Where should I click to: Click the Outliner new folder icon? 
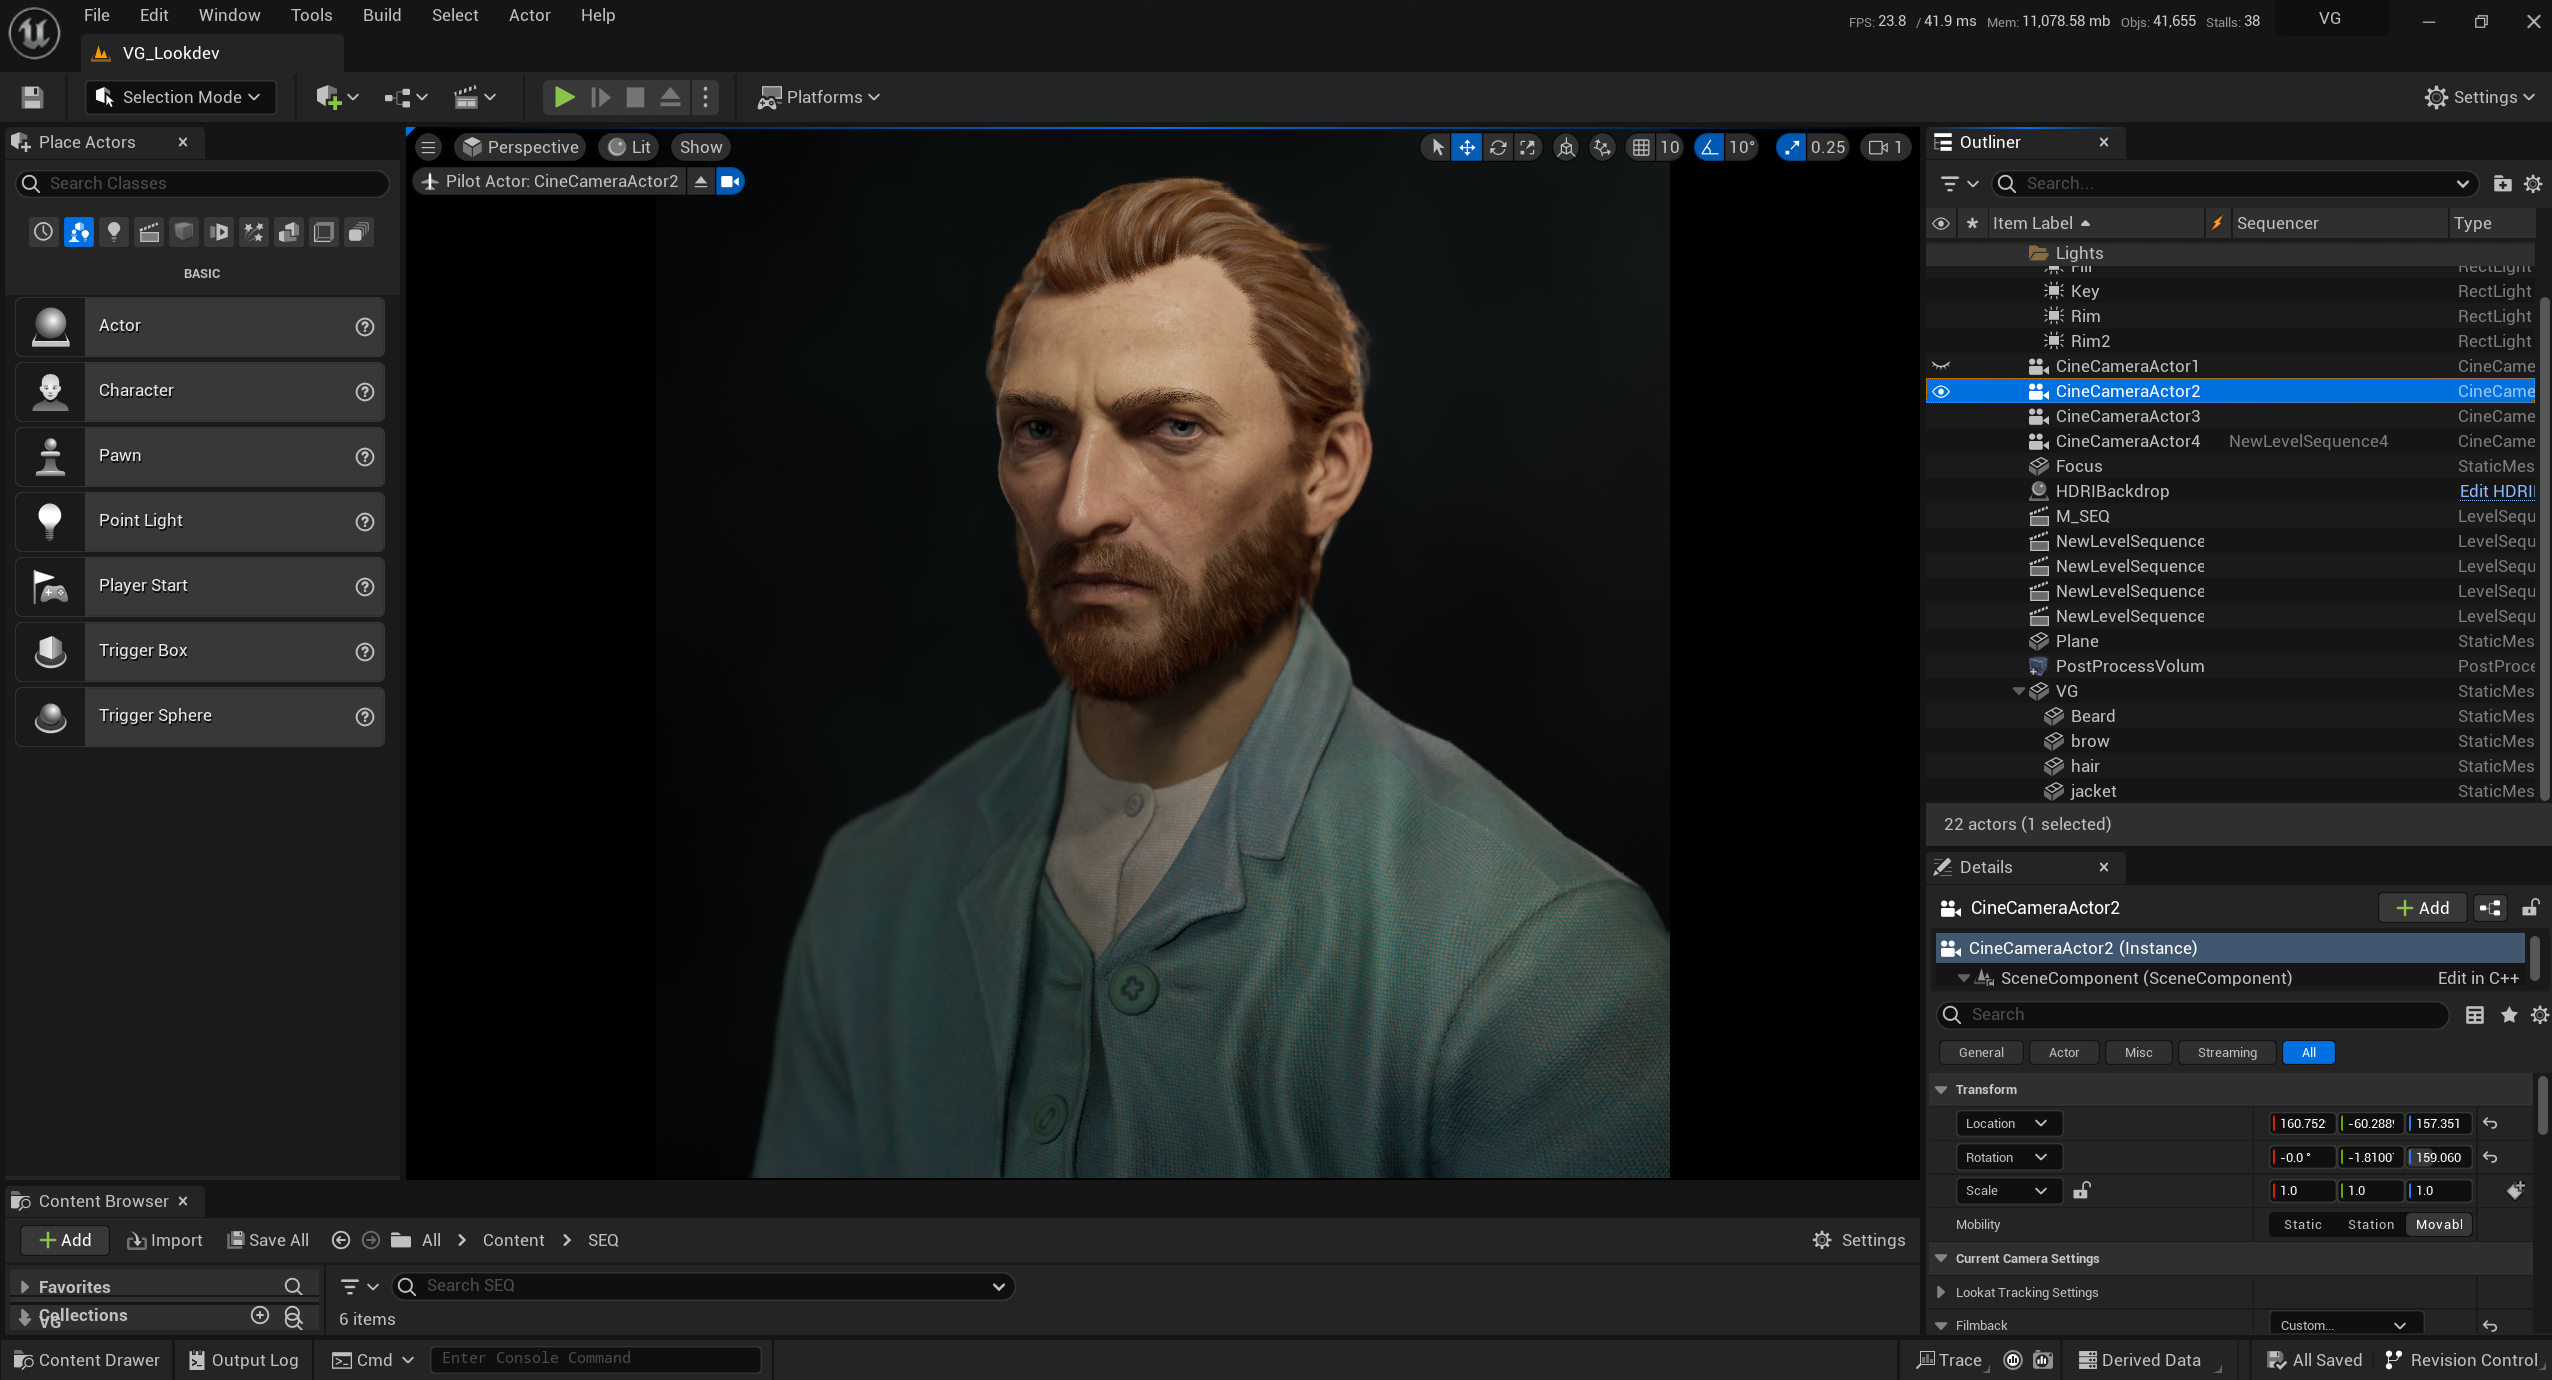tap(2502, 183)
